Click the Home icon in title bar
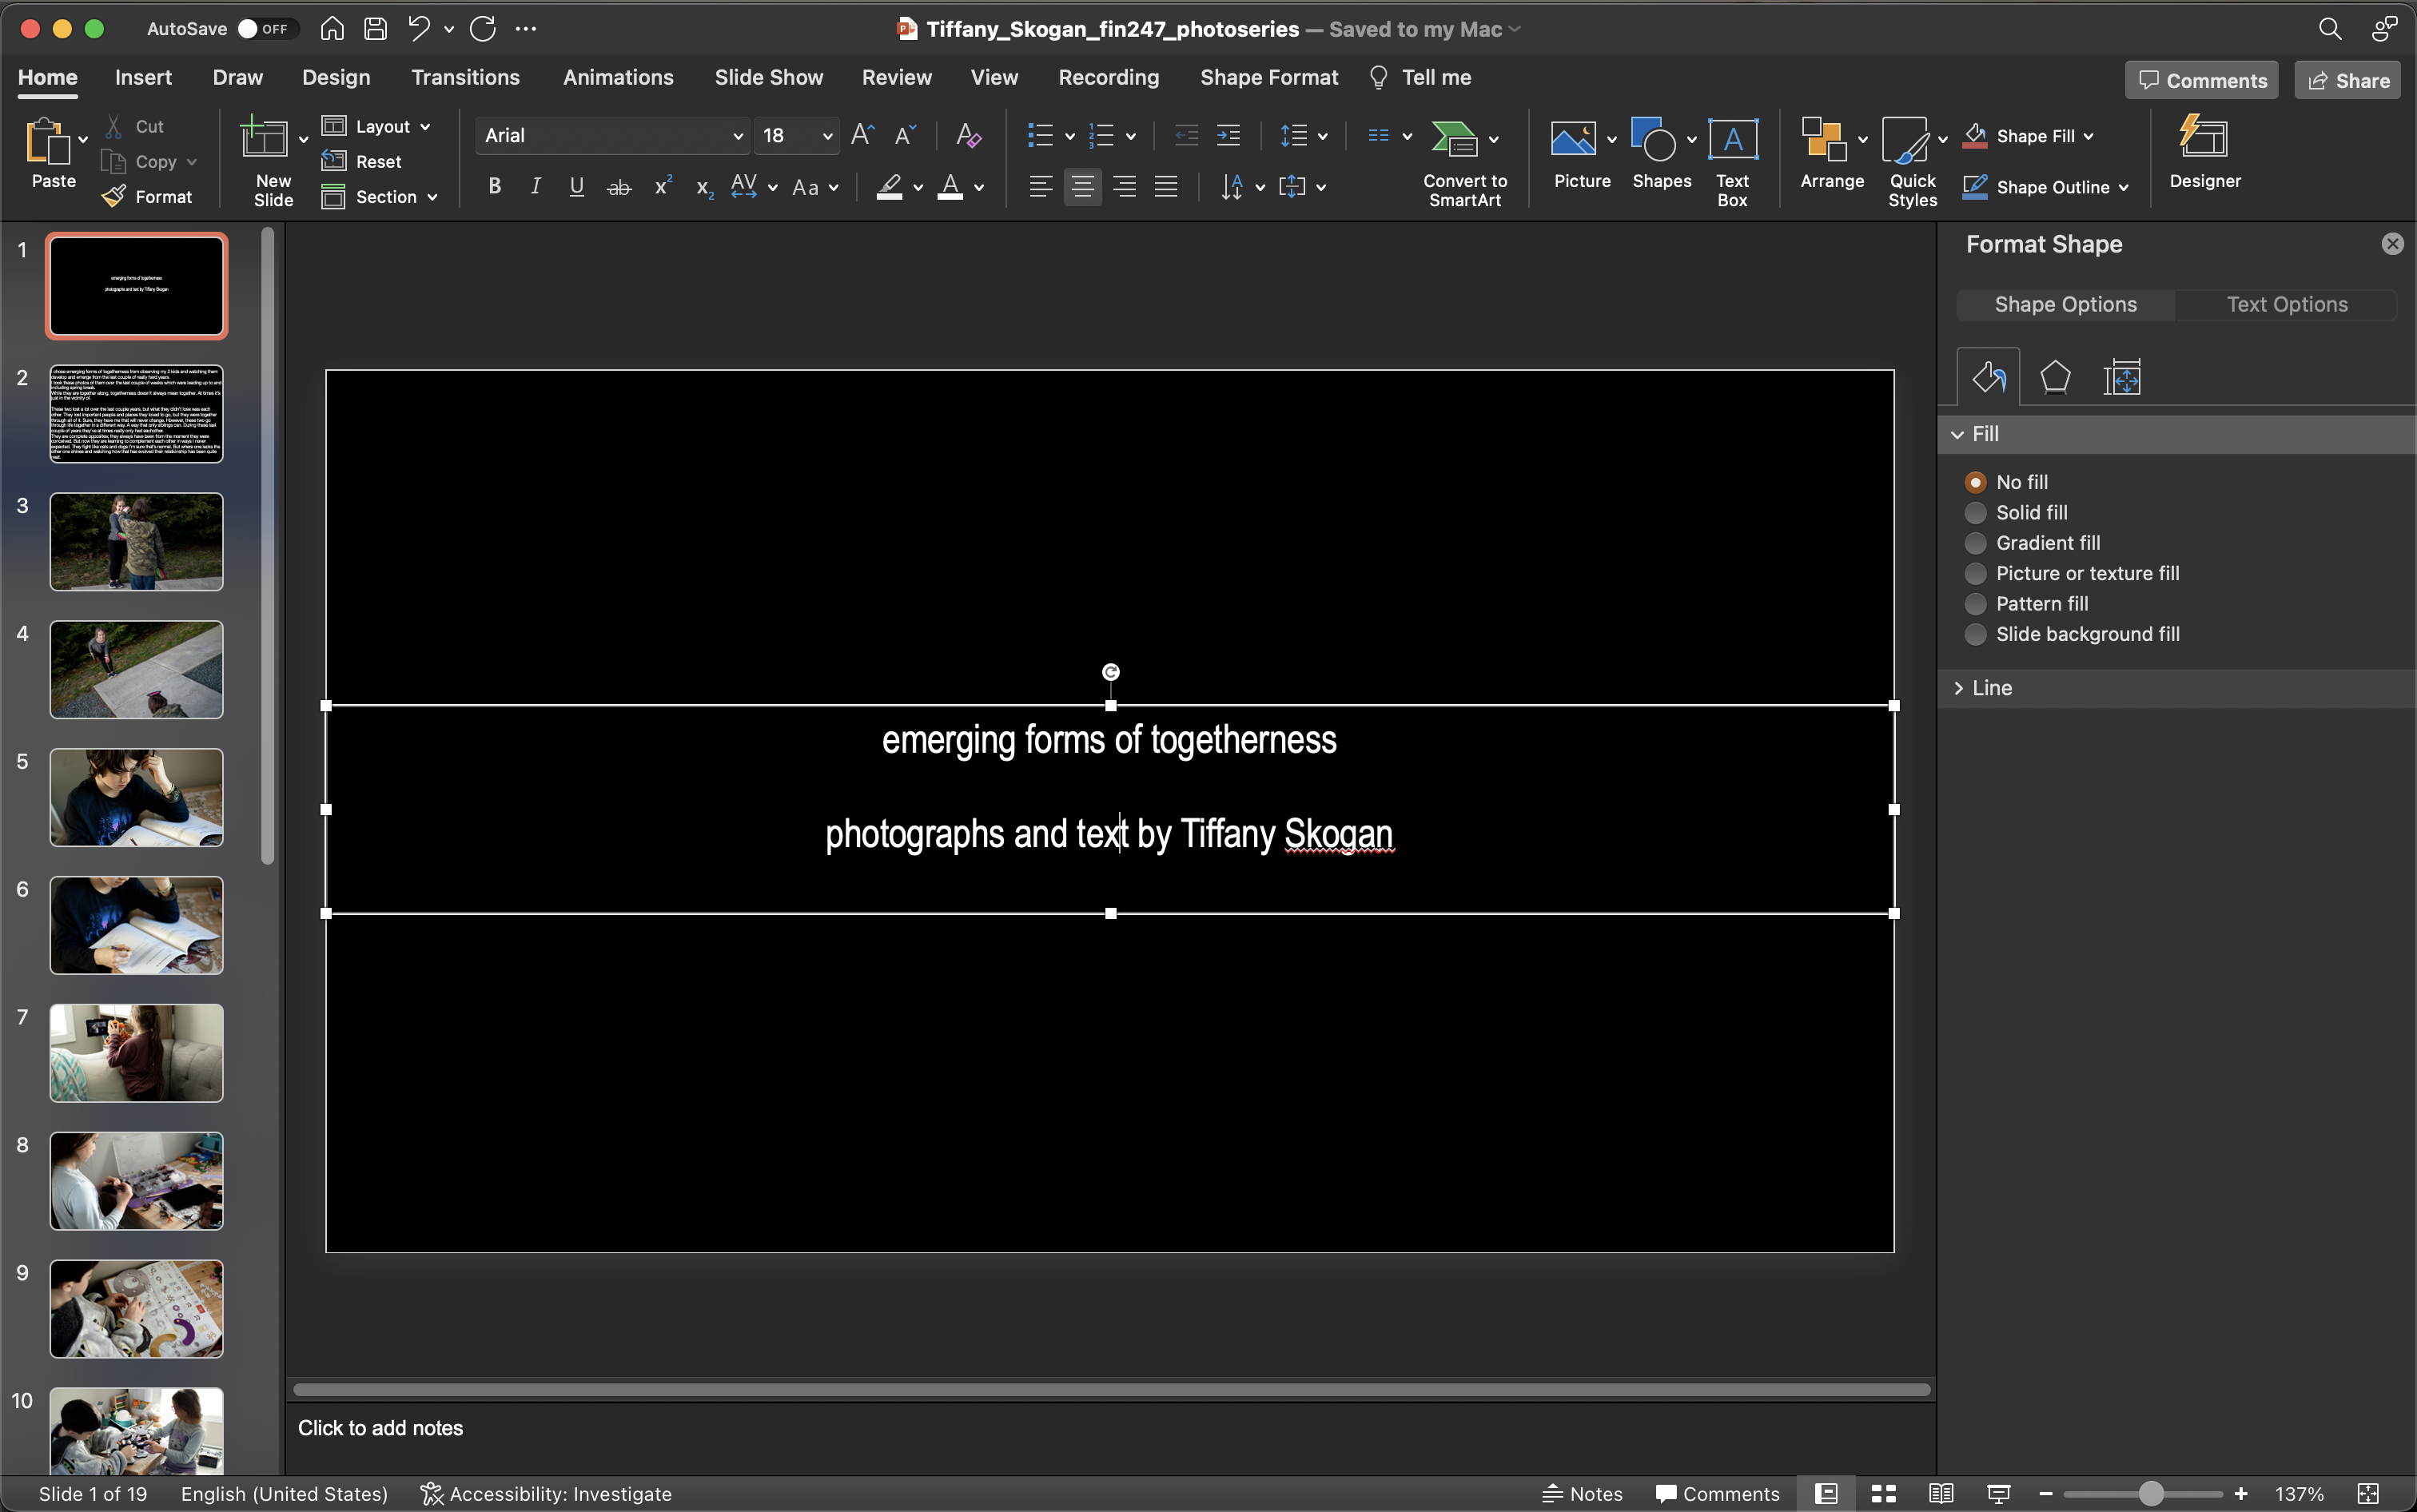 (332, 28)
